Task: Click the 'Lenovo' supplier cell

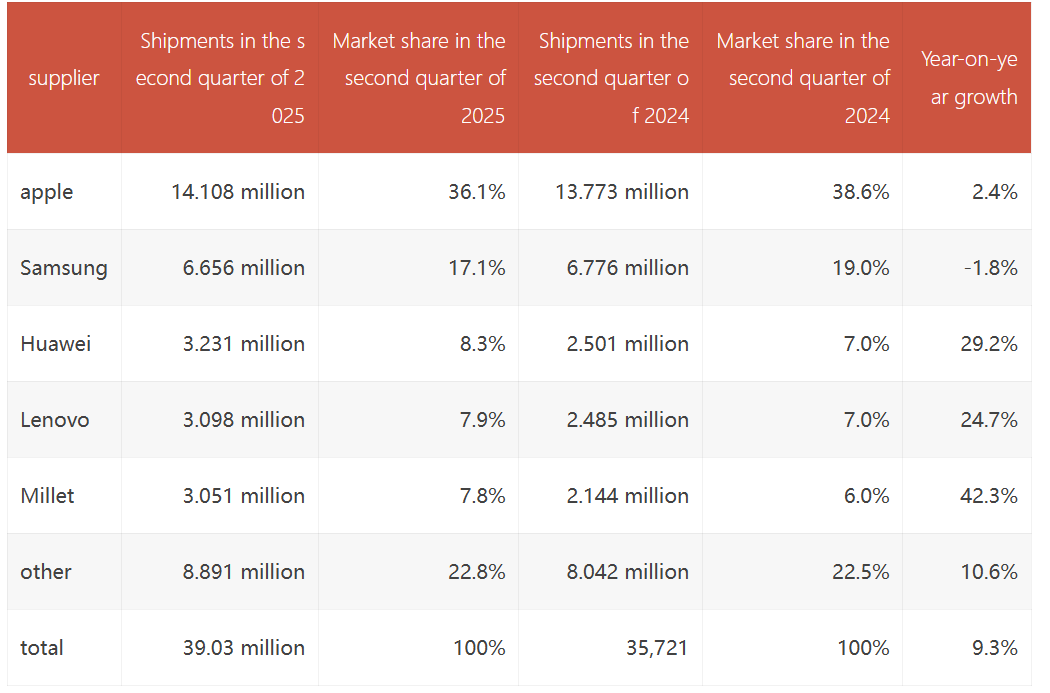Action: 55,420
